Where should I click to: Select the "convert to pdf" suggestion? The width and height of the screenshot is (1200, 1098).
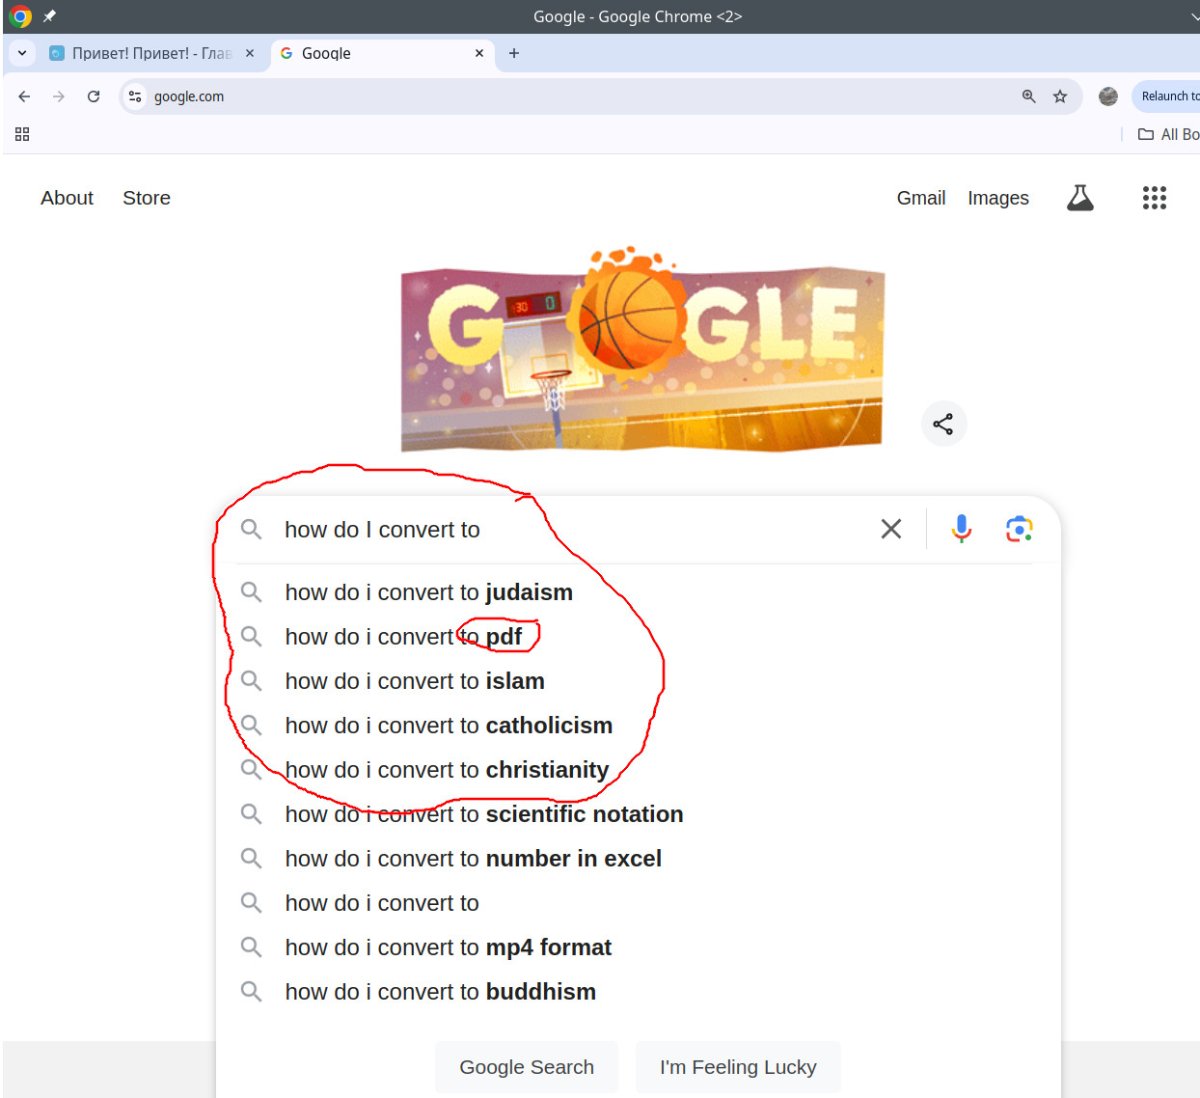403,637
